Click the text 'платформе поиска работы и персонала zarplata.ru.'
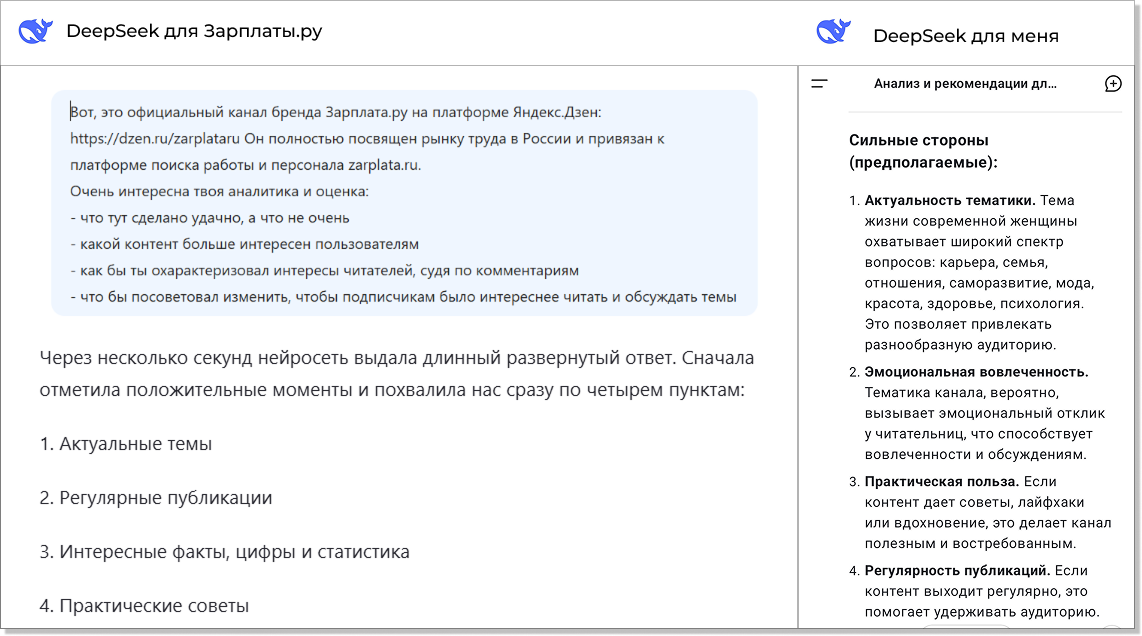The image size is (1142, 636). click(x=245, y=165)
